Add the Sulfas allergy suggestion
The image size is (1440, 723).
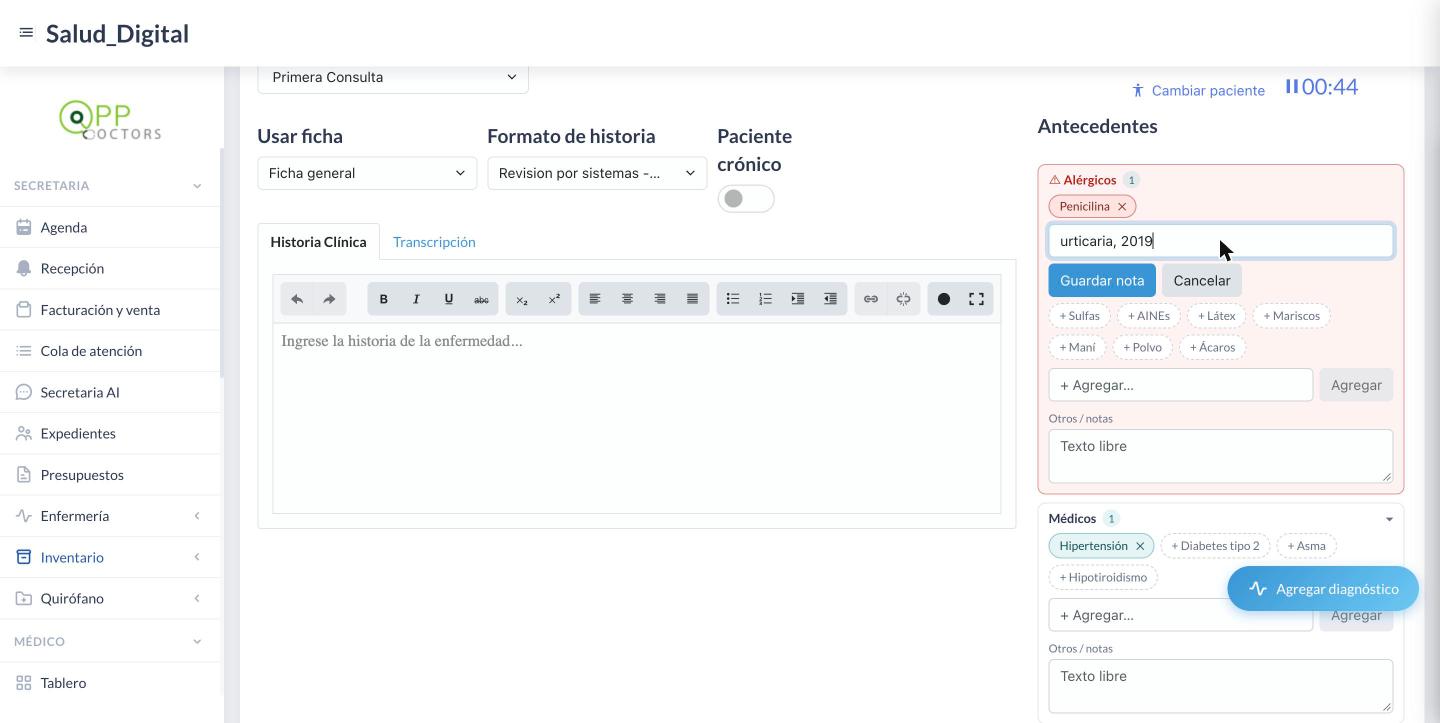click(x=1080, y=316)
